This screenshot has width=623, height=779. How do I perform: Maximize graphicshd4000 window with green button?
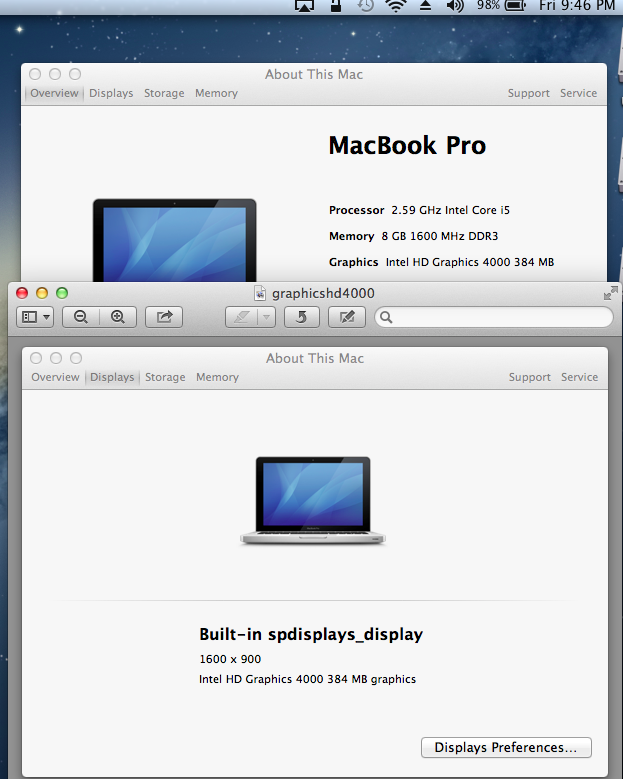pos(62,293)
